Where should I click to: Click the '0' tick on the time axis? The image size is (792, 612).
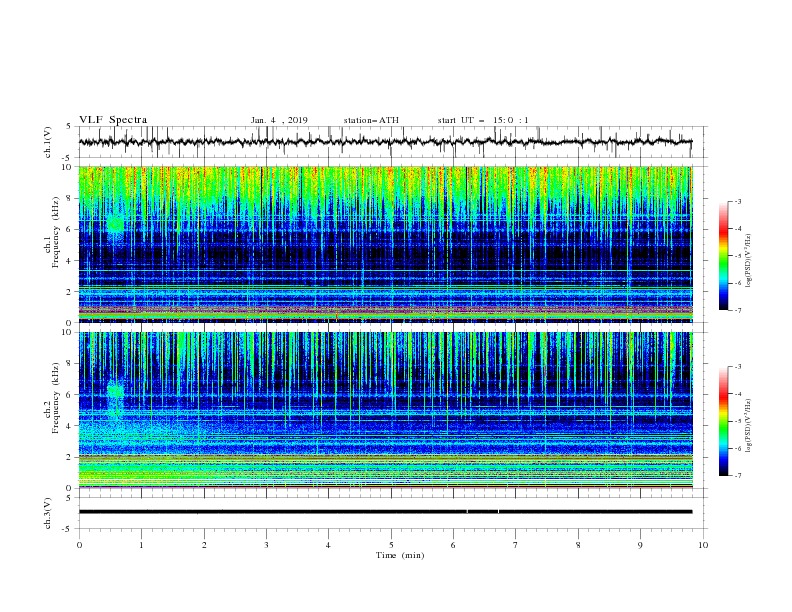point(79,545)
